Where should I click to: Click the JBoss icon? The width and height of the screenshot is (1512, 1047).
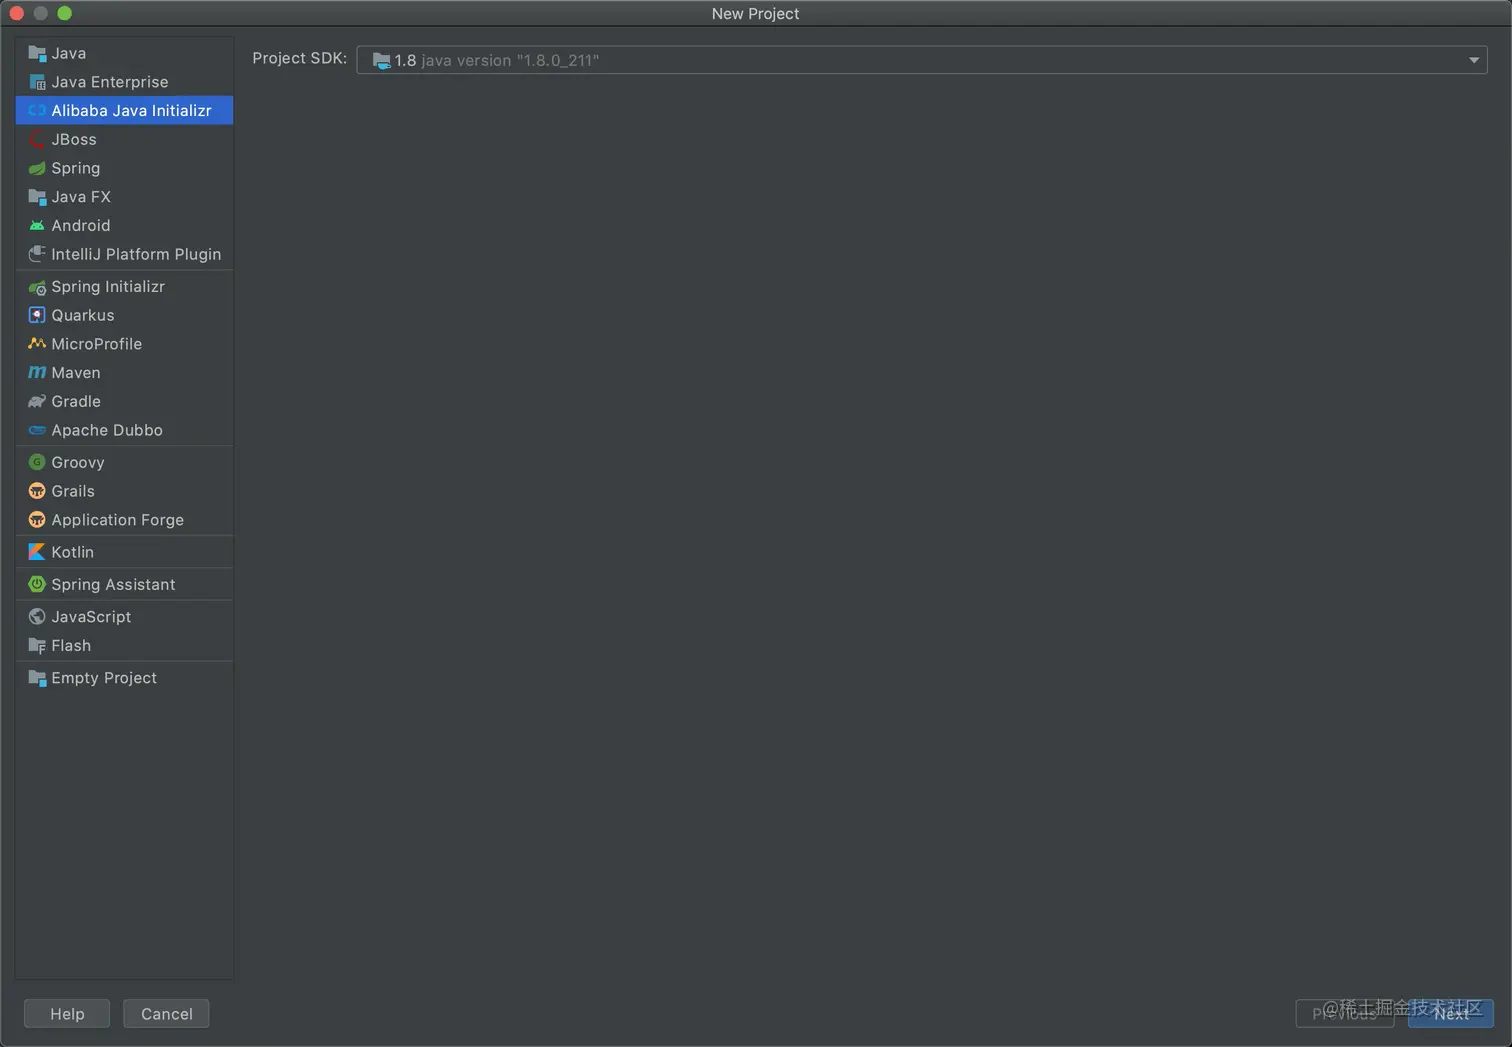click(37, 139)
